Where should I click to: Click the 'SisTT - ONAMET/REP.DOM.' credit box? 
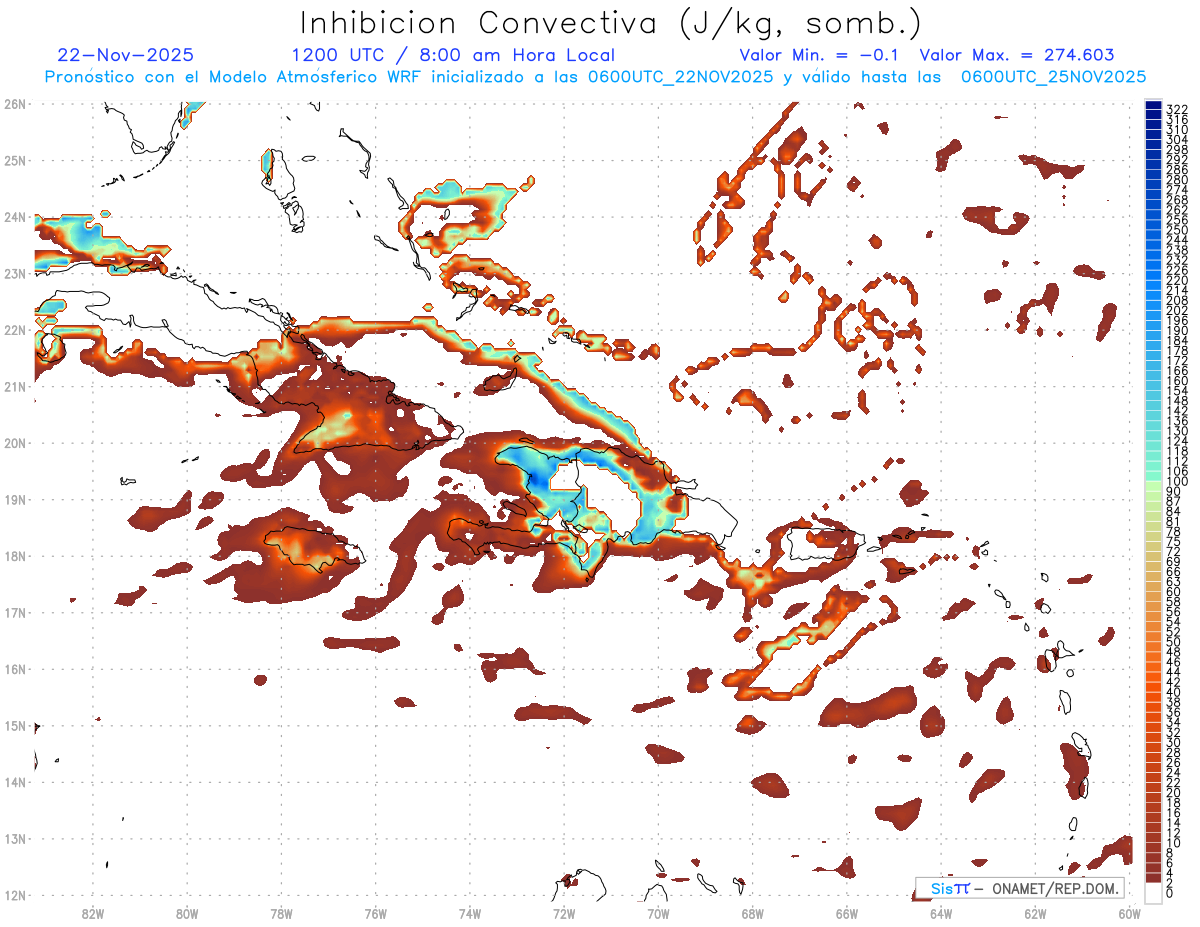(1020, 888)
